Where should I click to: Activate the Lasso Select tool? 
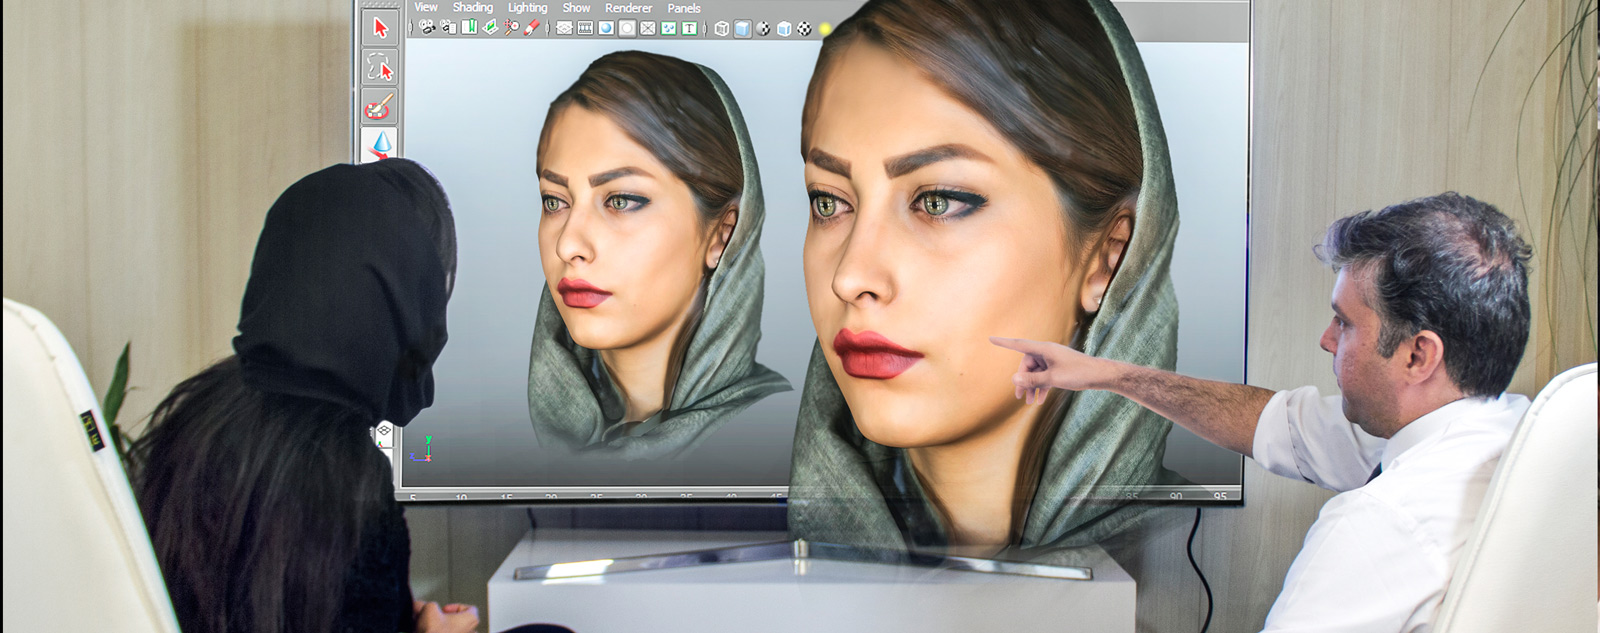click(x=380, y=67)
